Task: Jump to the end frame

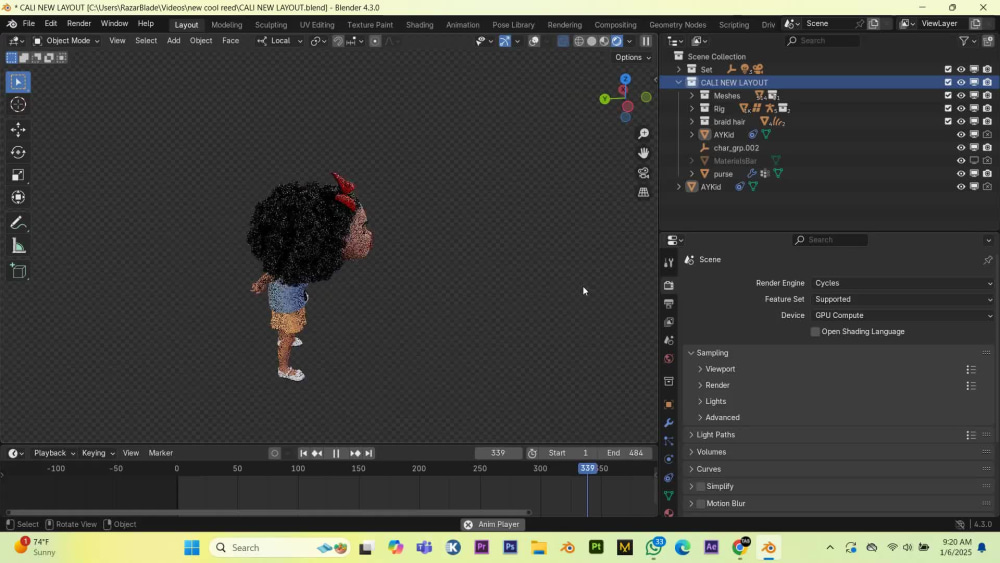Action: pyautogui.click(x=369, y=453)
